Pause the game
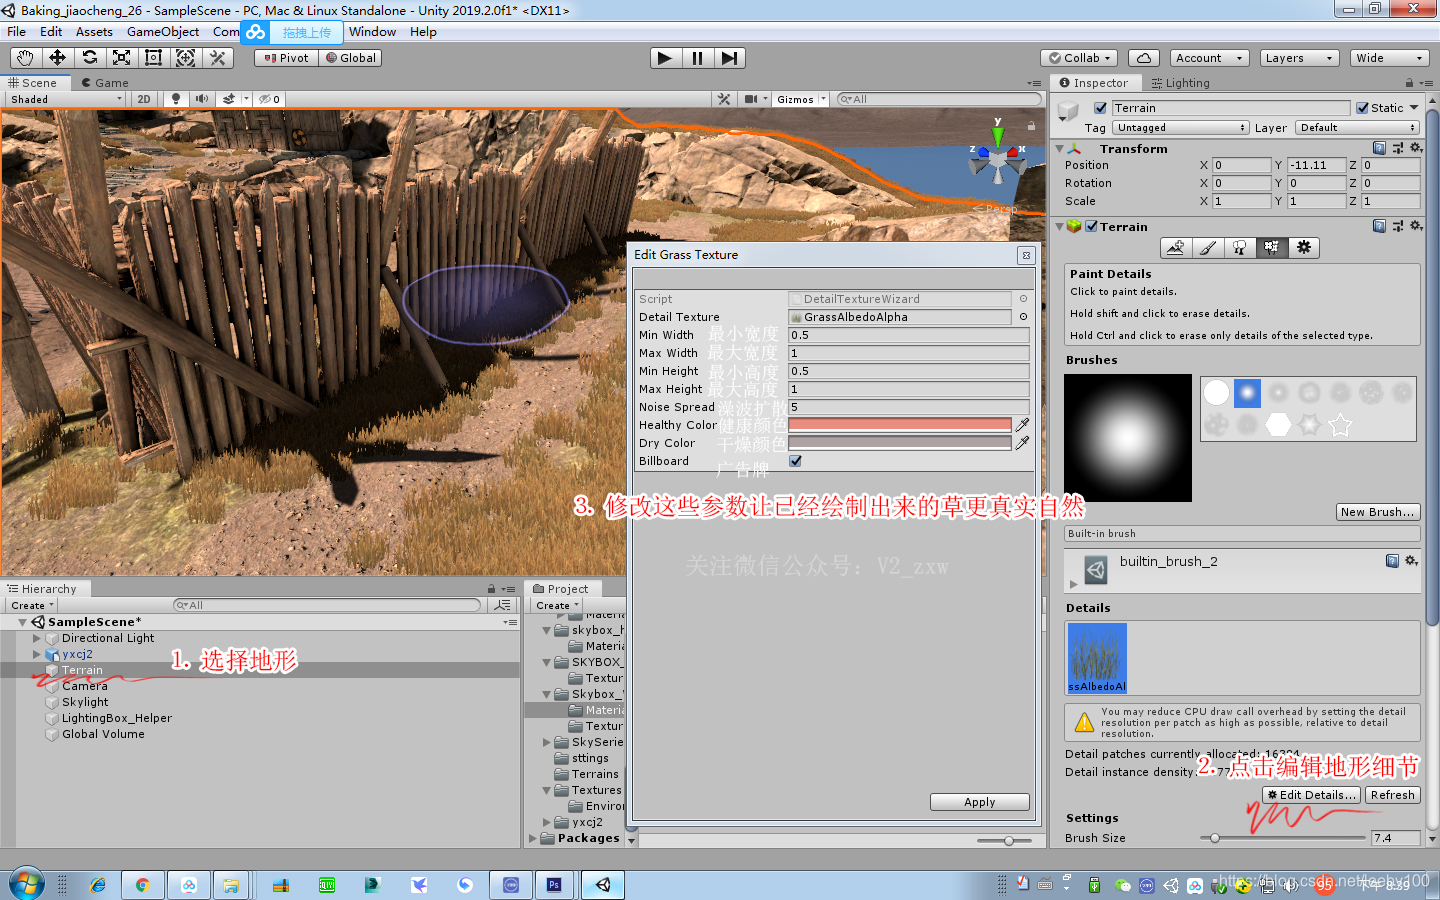Viewport: 1440px width, 900px height. tap(697, 58)
